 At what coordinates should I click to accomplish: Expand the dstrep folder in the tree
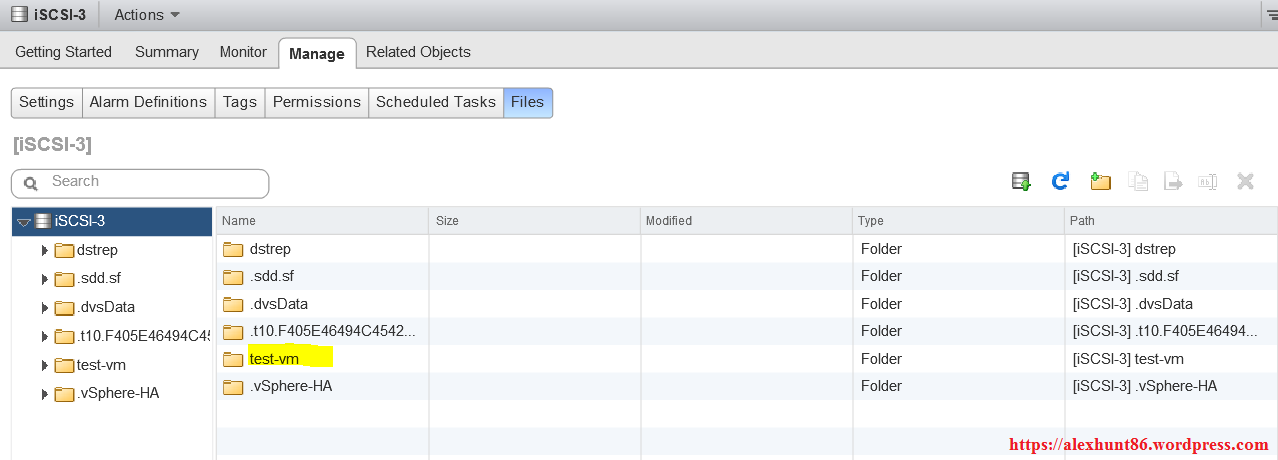(44, 250)
